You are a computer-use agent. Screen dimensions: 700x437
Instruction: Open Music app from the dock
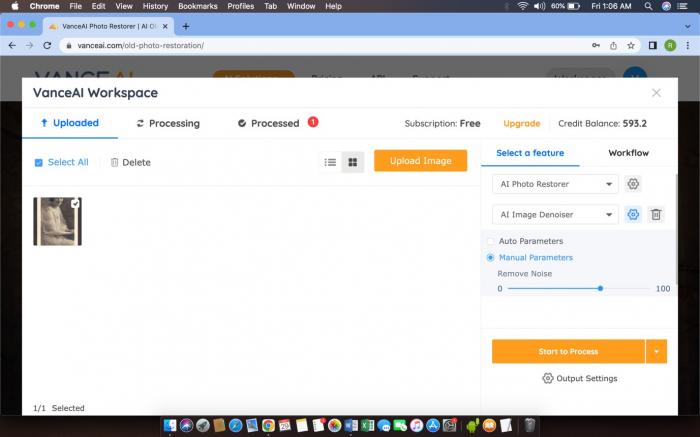(x=417, y=425)
